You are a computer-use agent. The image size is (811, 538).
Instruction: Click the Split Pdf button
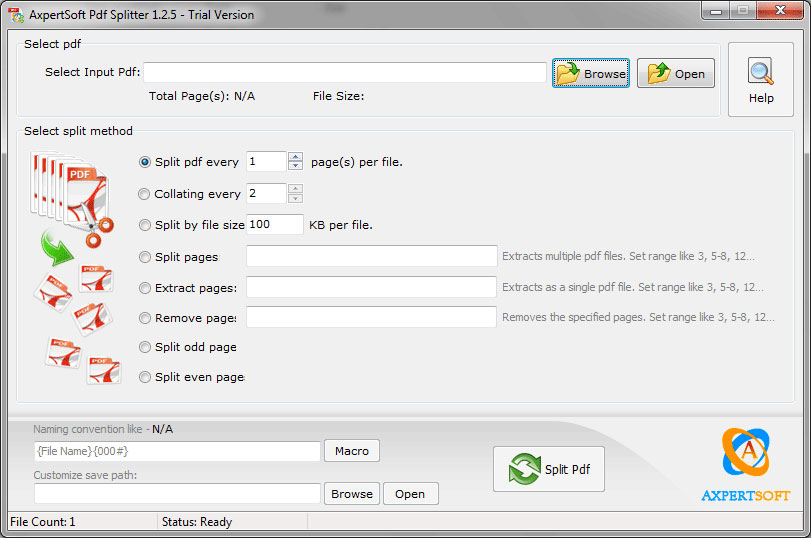click(x=549, y=469)
